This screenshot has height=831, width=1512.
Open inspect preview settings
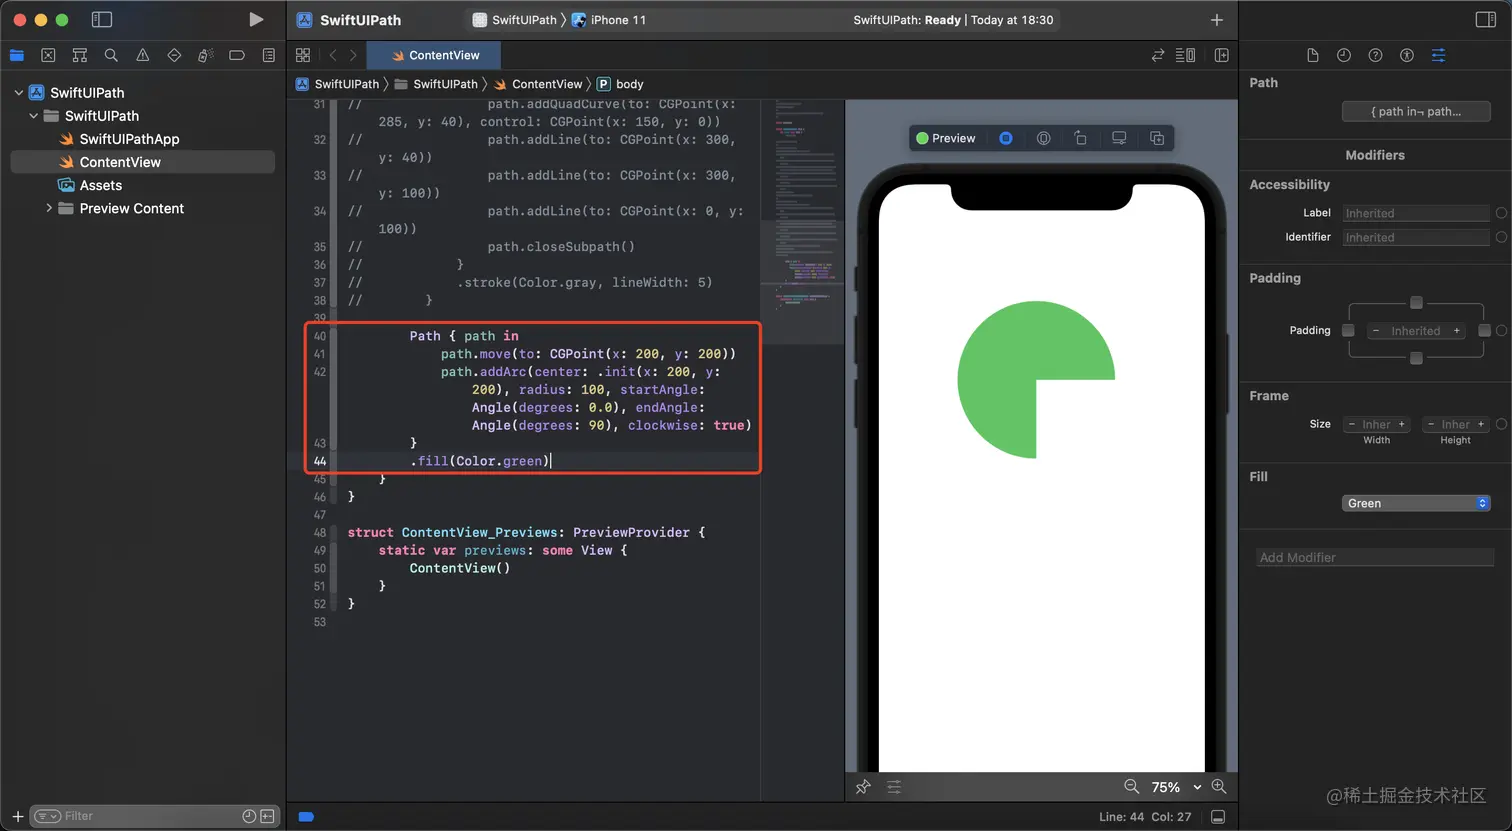click(1119, 138)
